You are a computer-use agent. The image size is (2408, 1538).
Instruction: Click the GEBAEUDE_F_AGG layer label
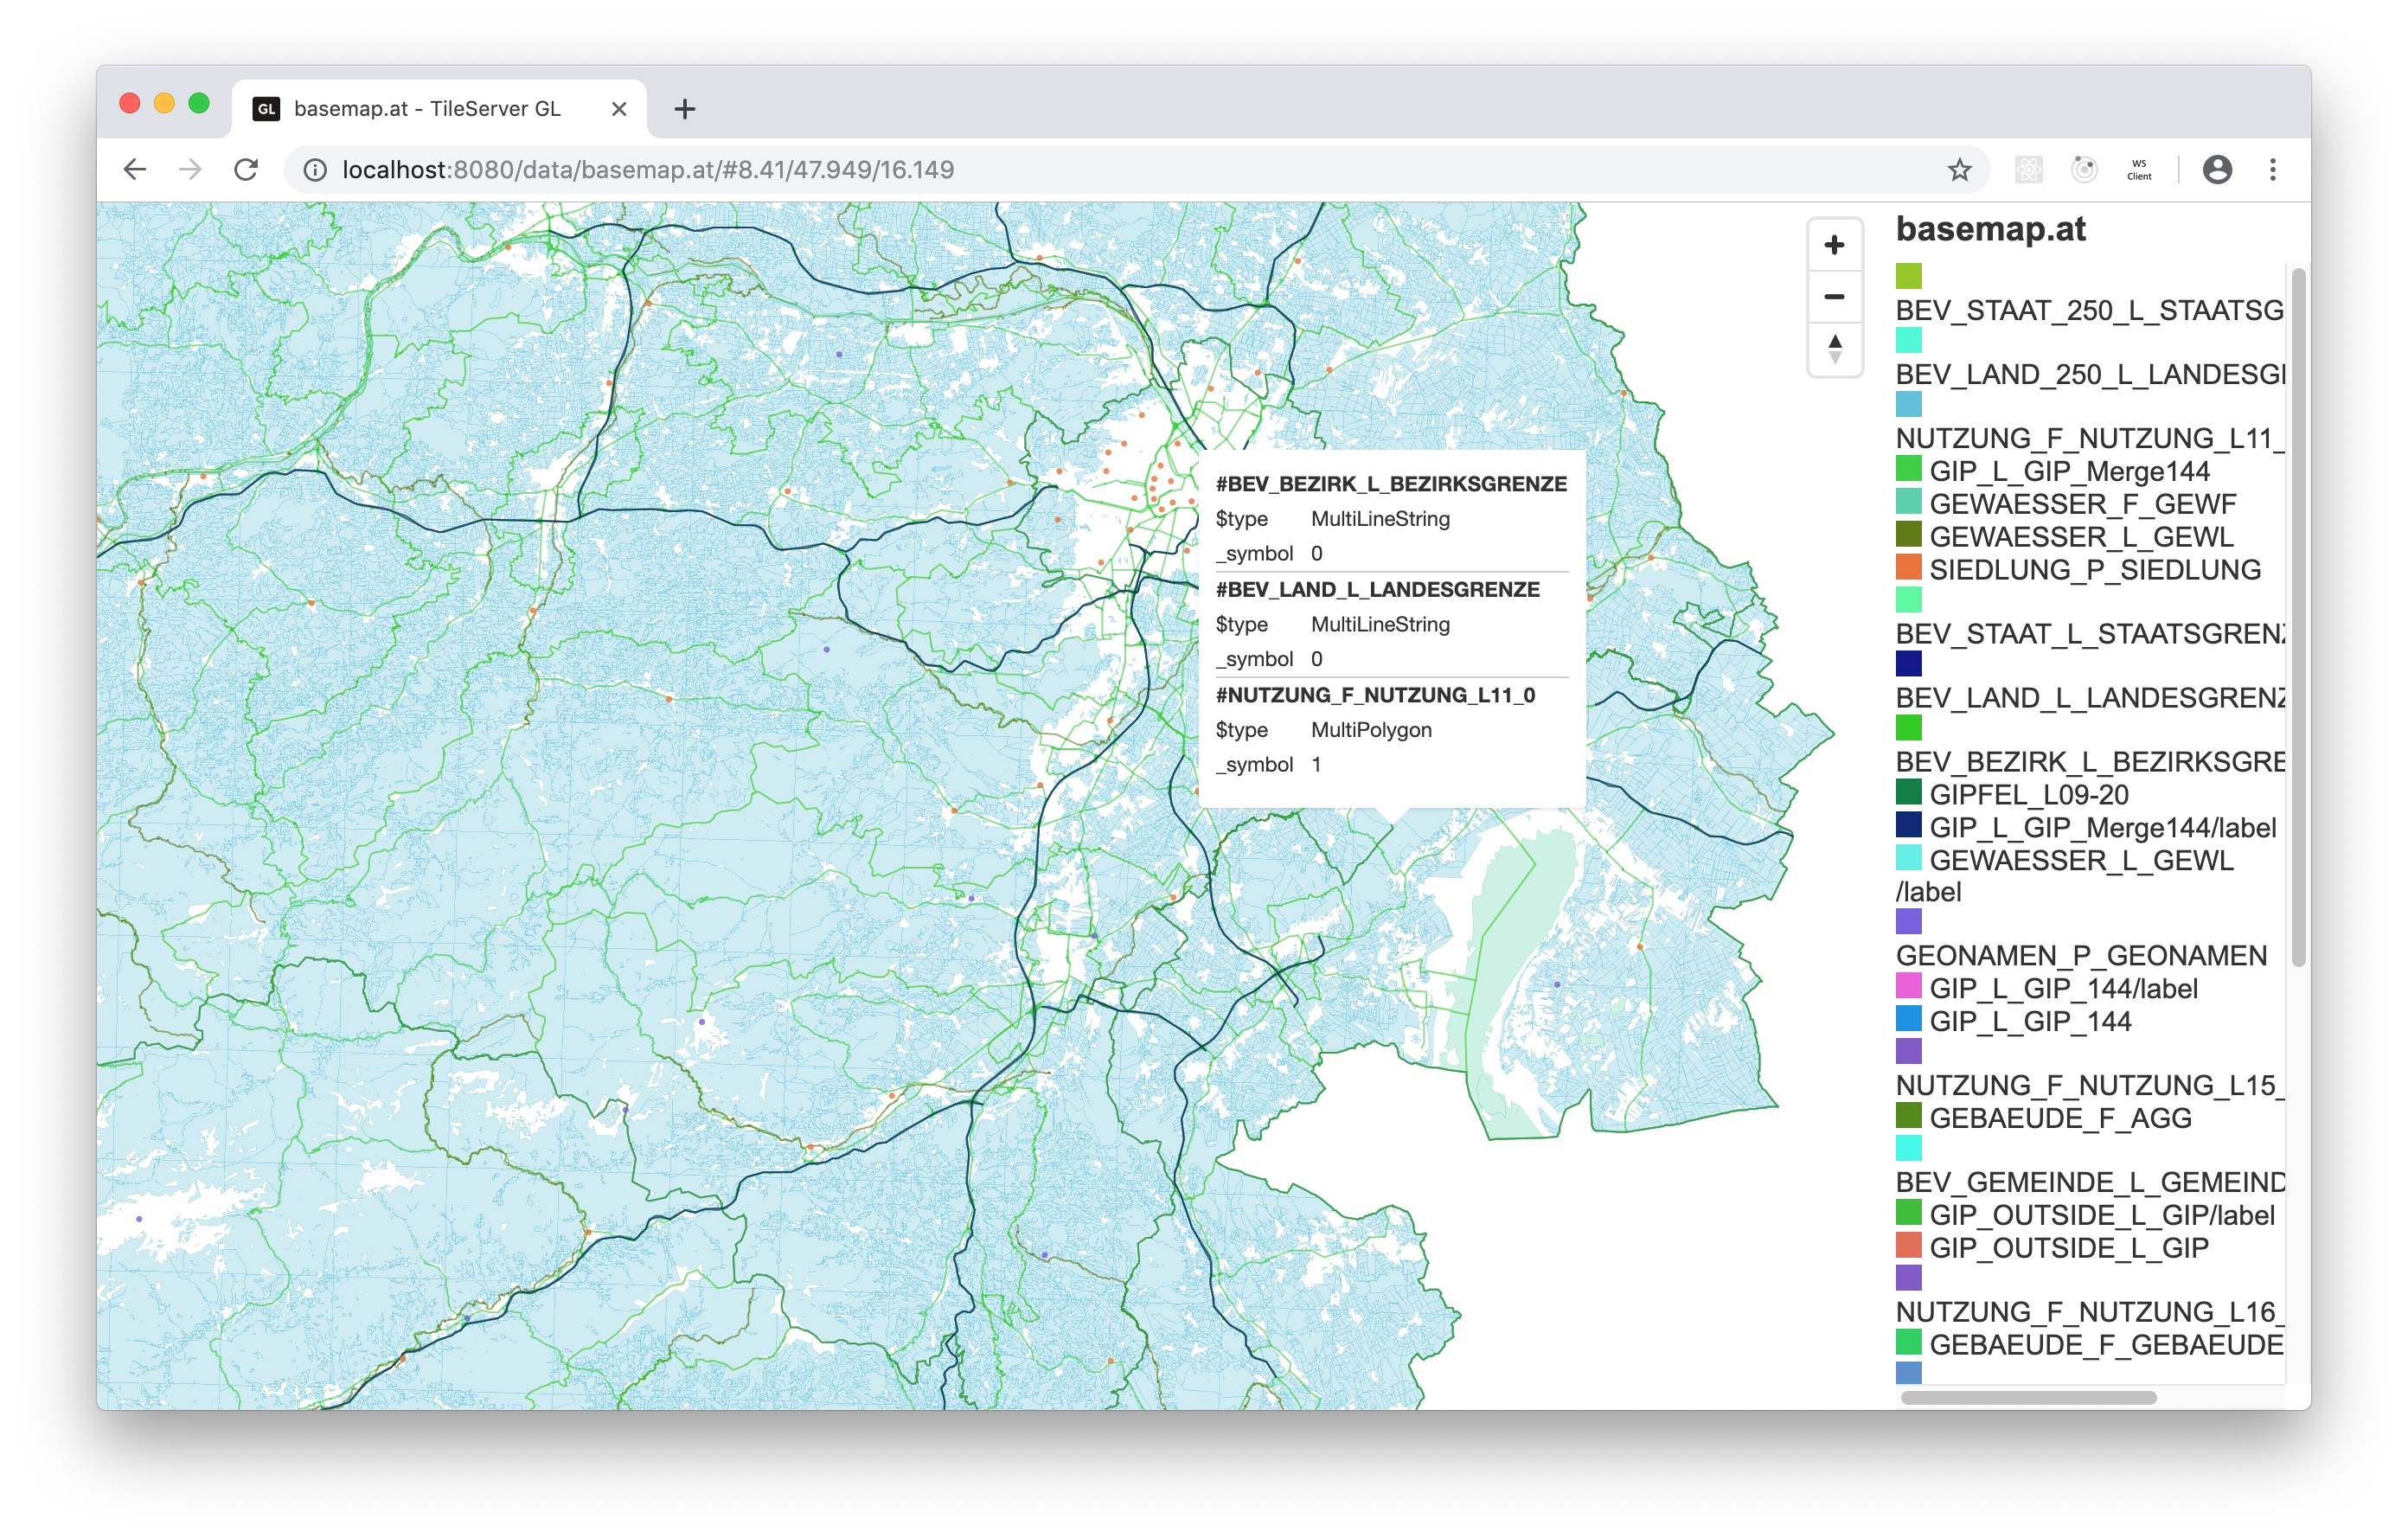click(2059, 1118)
